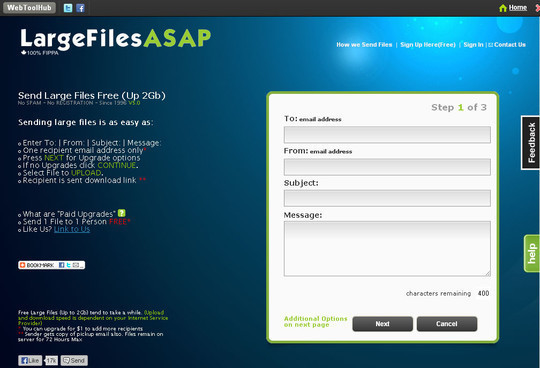
Task: Click the red FREE text
Action: pyautogui.click(x=119, y=222)
